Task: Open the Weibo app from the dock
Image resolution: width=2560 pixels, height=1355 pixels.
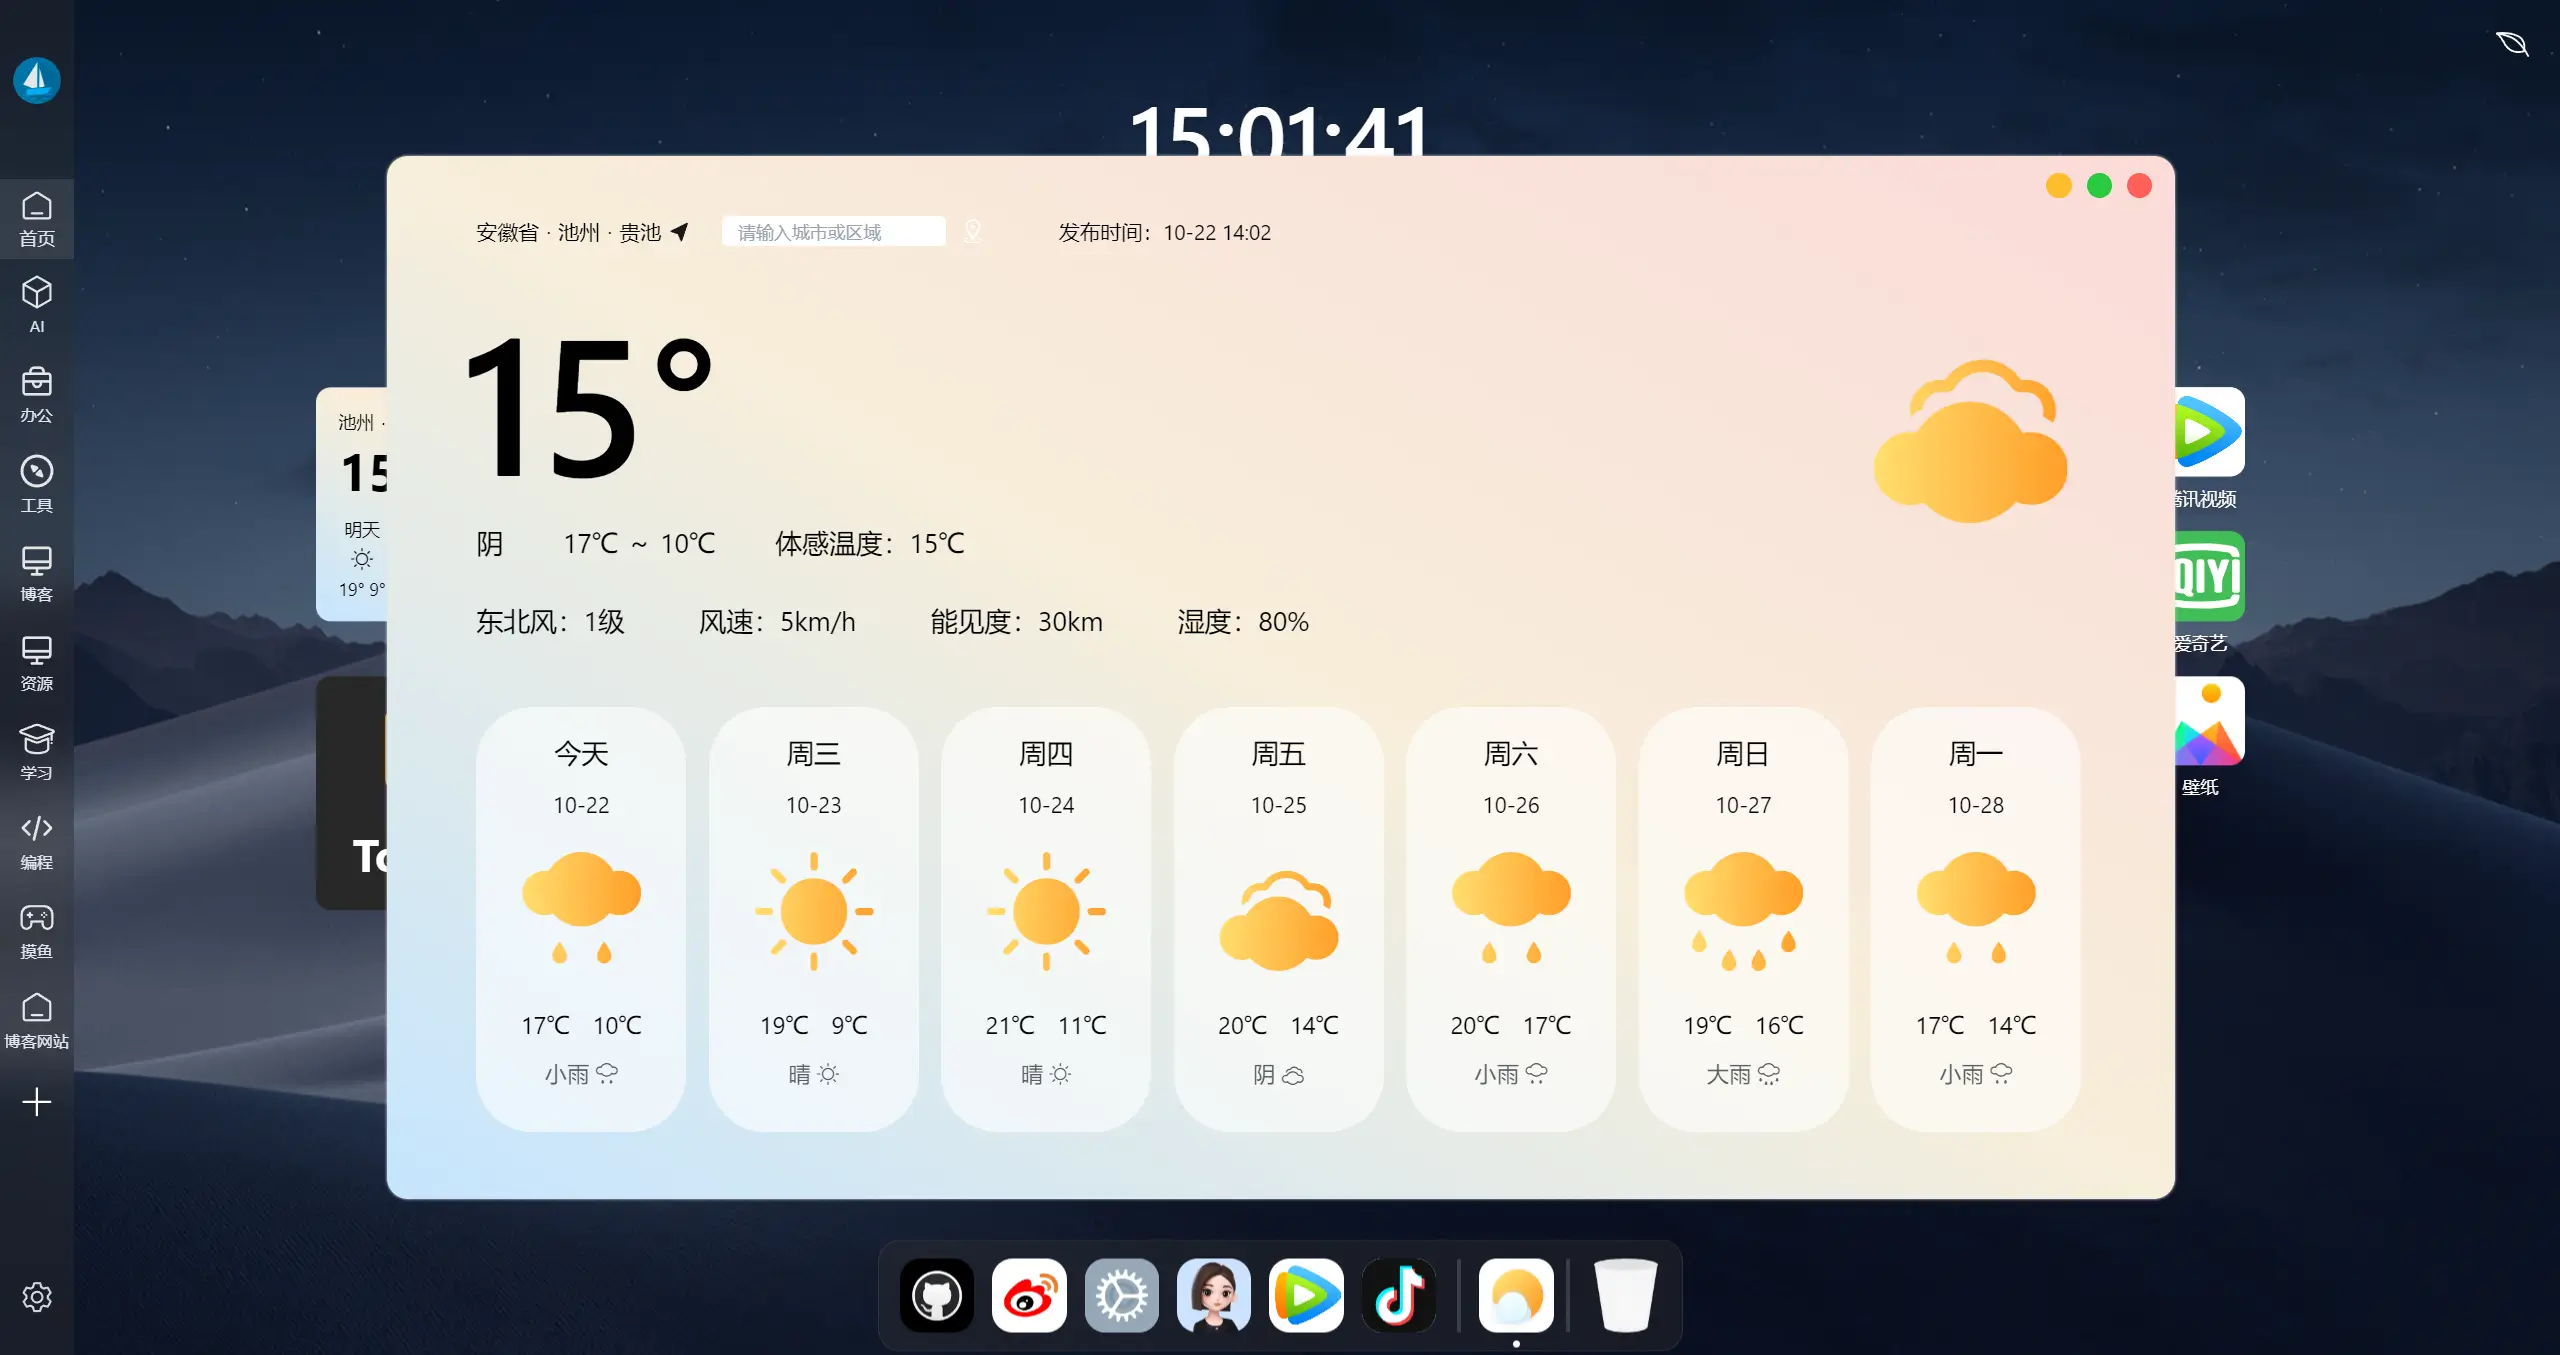Action: coord(1029,1296)
